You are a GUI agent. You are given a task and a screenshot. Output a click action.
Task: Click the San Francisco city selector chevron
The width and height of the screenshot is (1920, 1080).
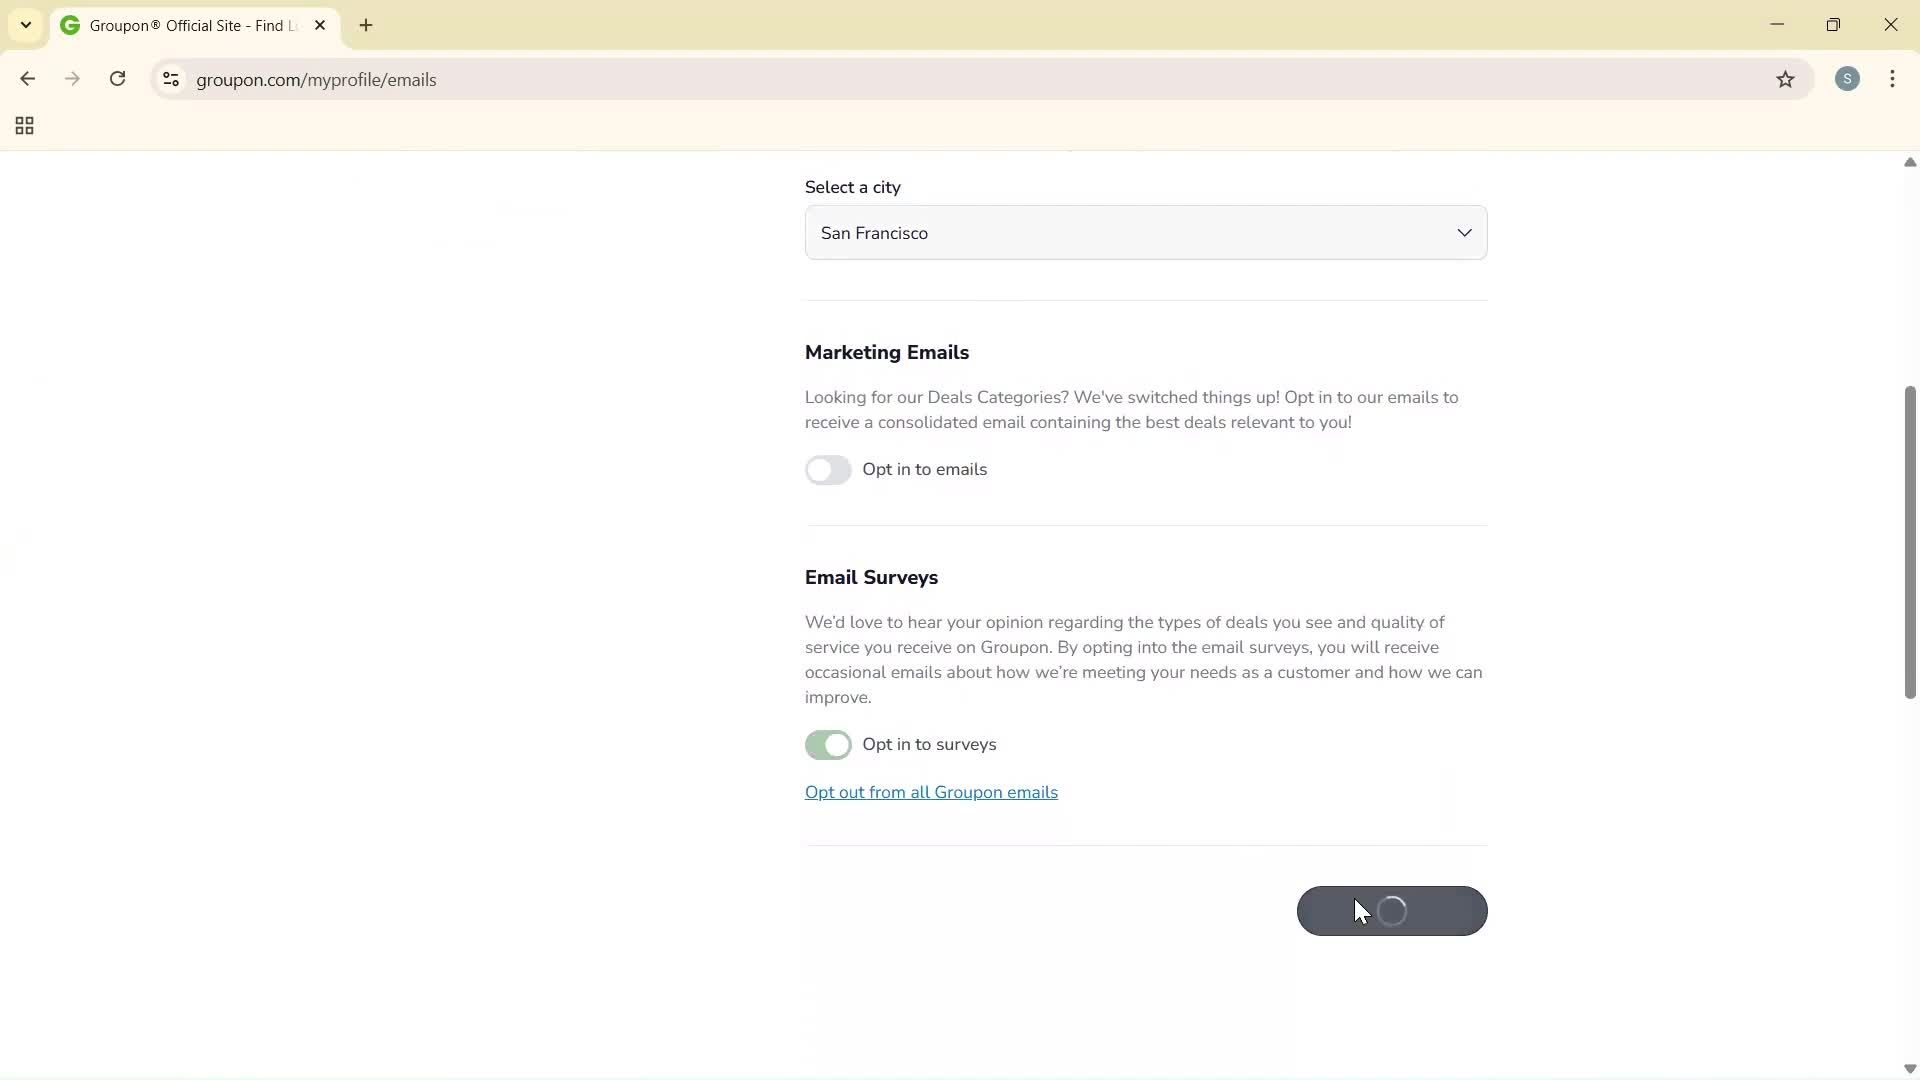[1465, 232]
